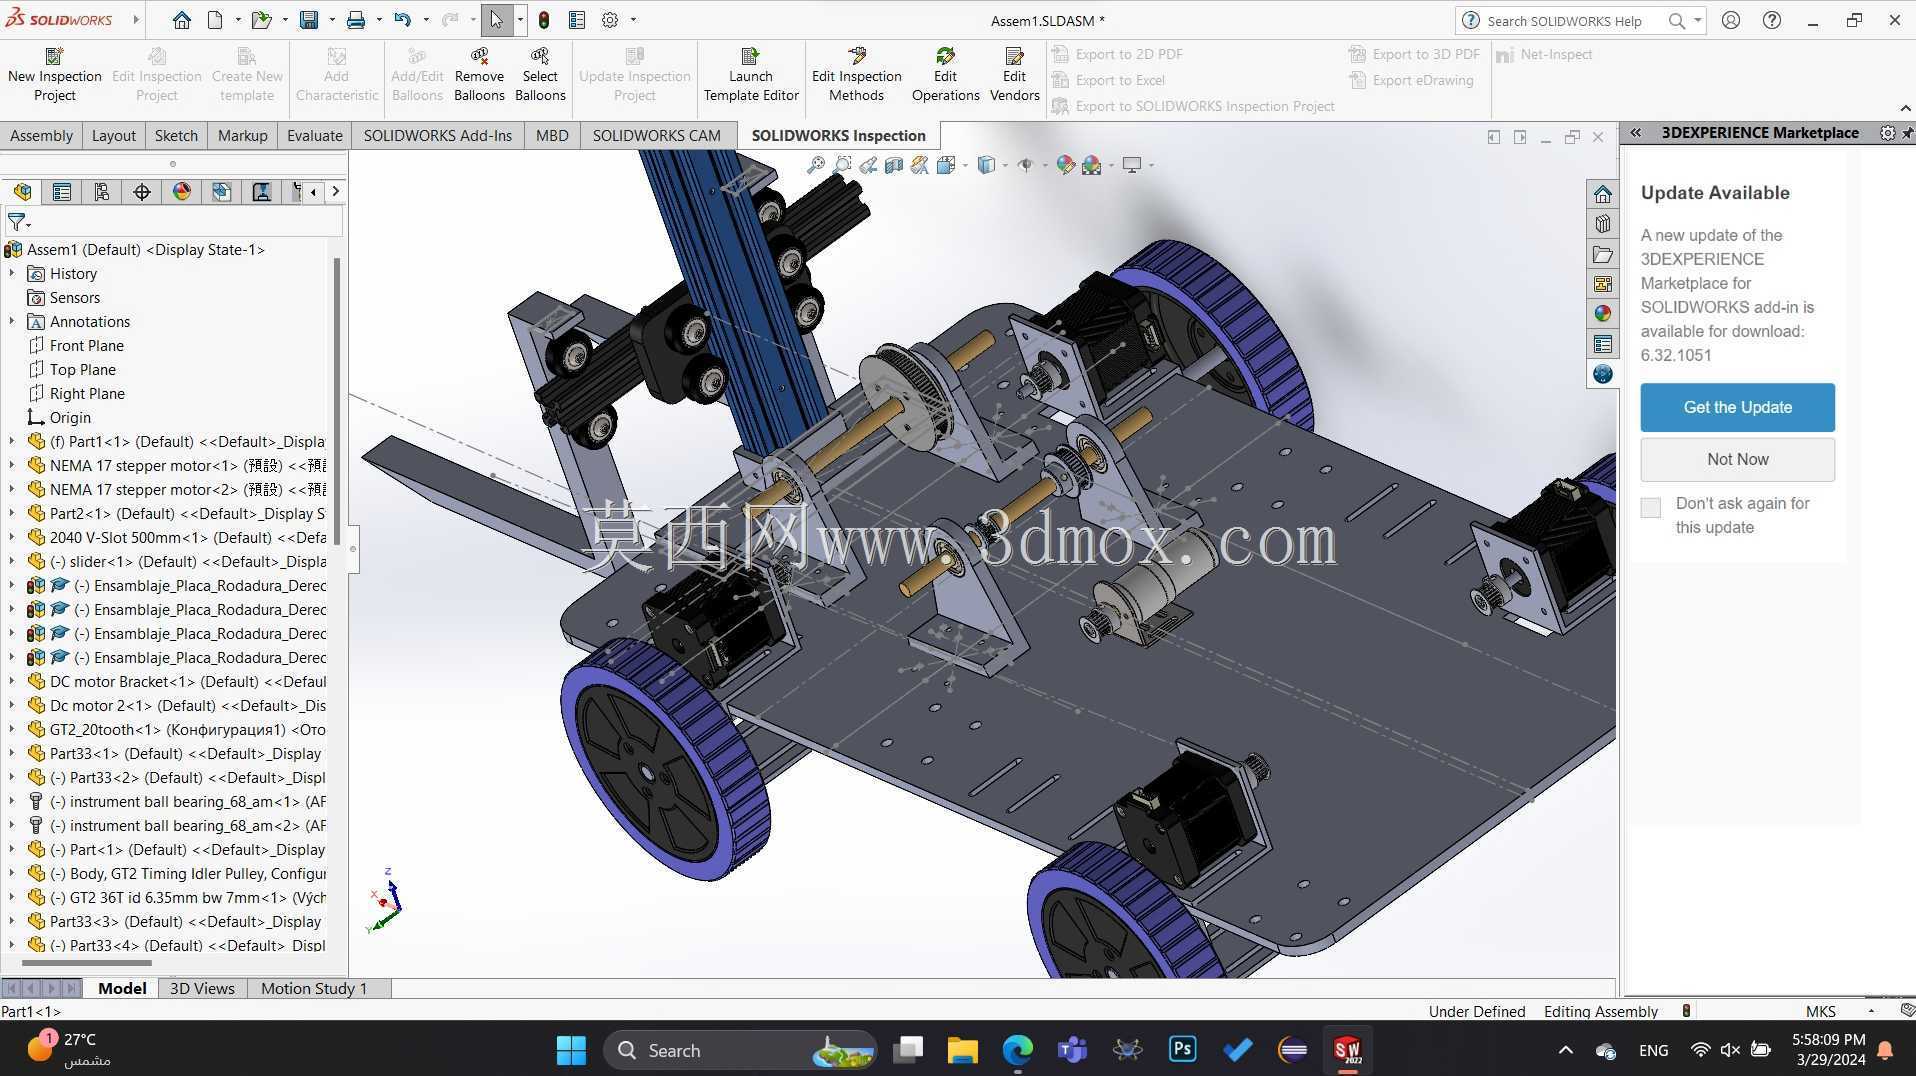Image resolution: width=1916 pixels, height=1076 pixels.
Task: Start a New Inspection Project
Action: pyautogui.click(x=55, y=75)
